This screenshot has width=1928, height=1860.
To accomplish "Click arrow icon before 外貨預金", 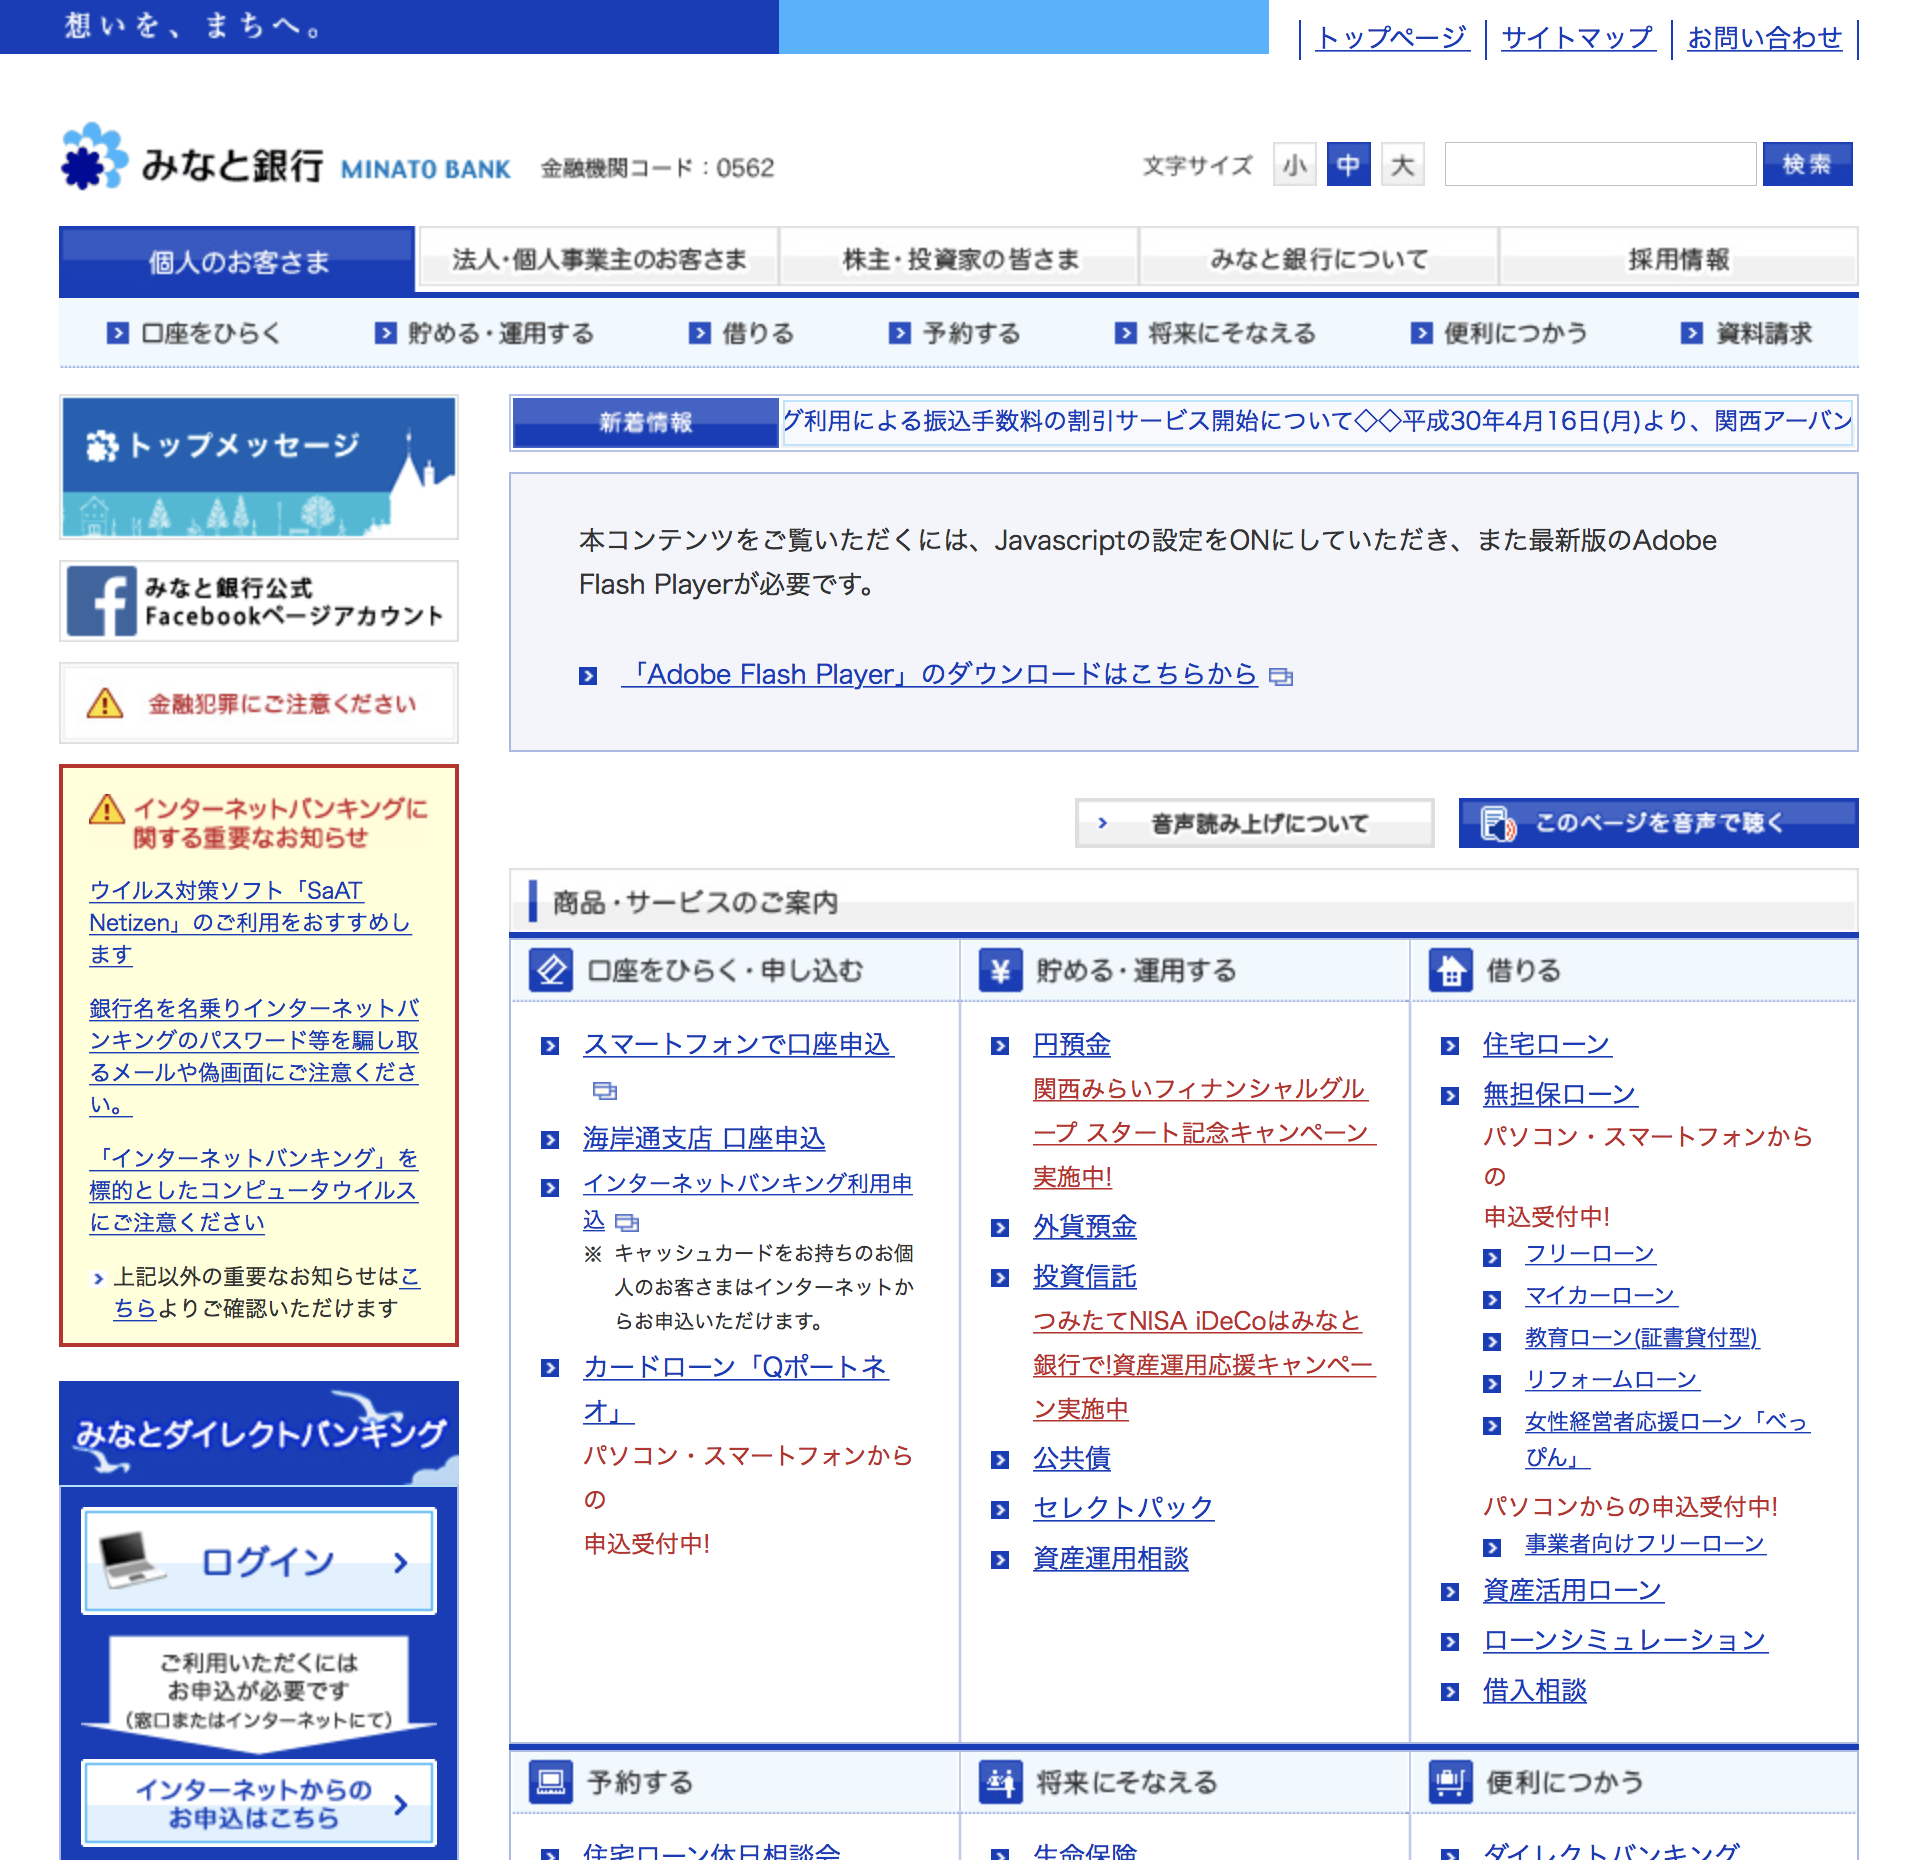I will 1000,1228.
